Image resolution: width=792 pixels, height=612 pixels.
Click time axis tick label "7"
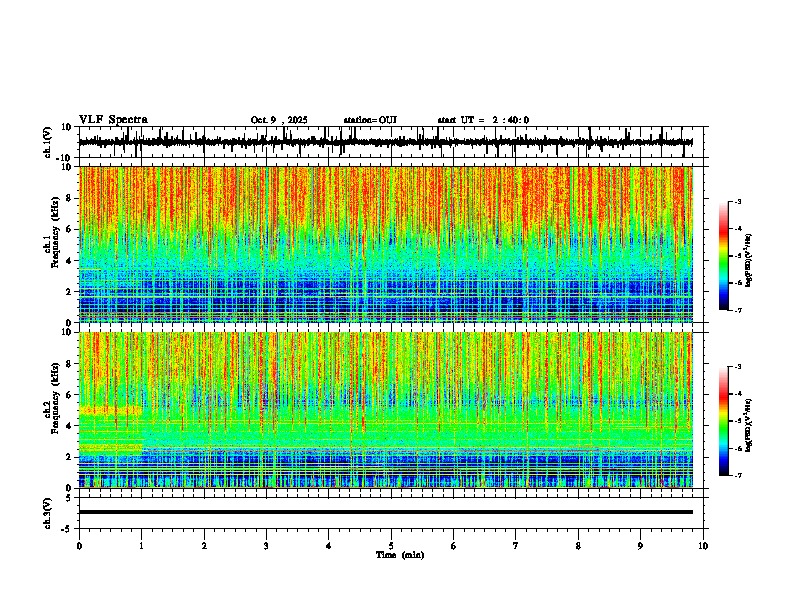516,546
